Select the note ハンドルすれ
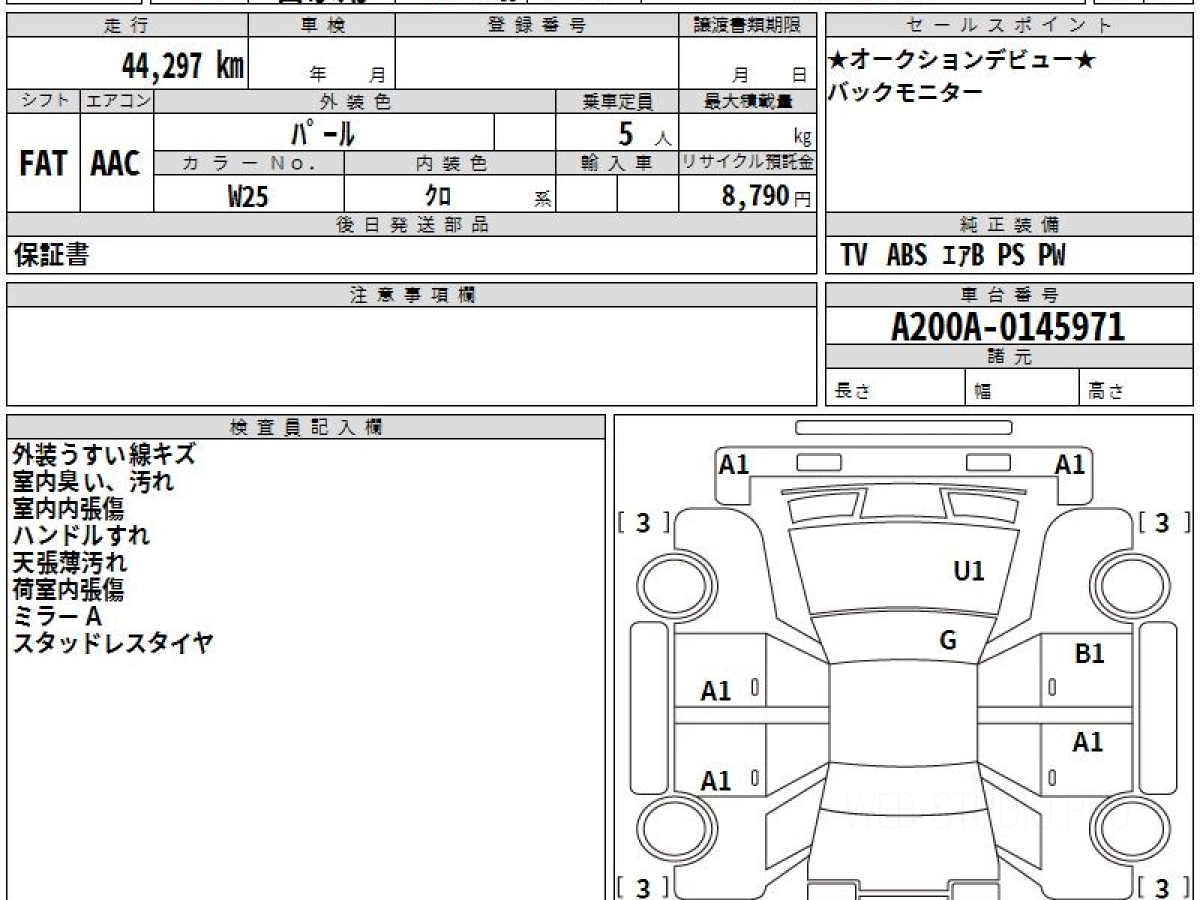This screenshot has width=1200, height=900. point(81,535)
